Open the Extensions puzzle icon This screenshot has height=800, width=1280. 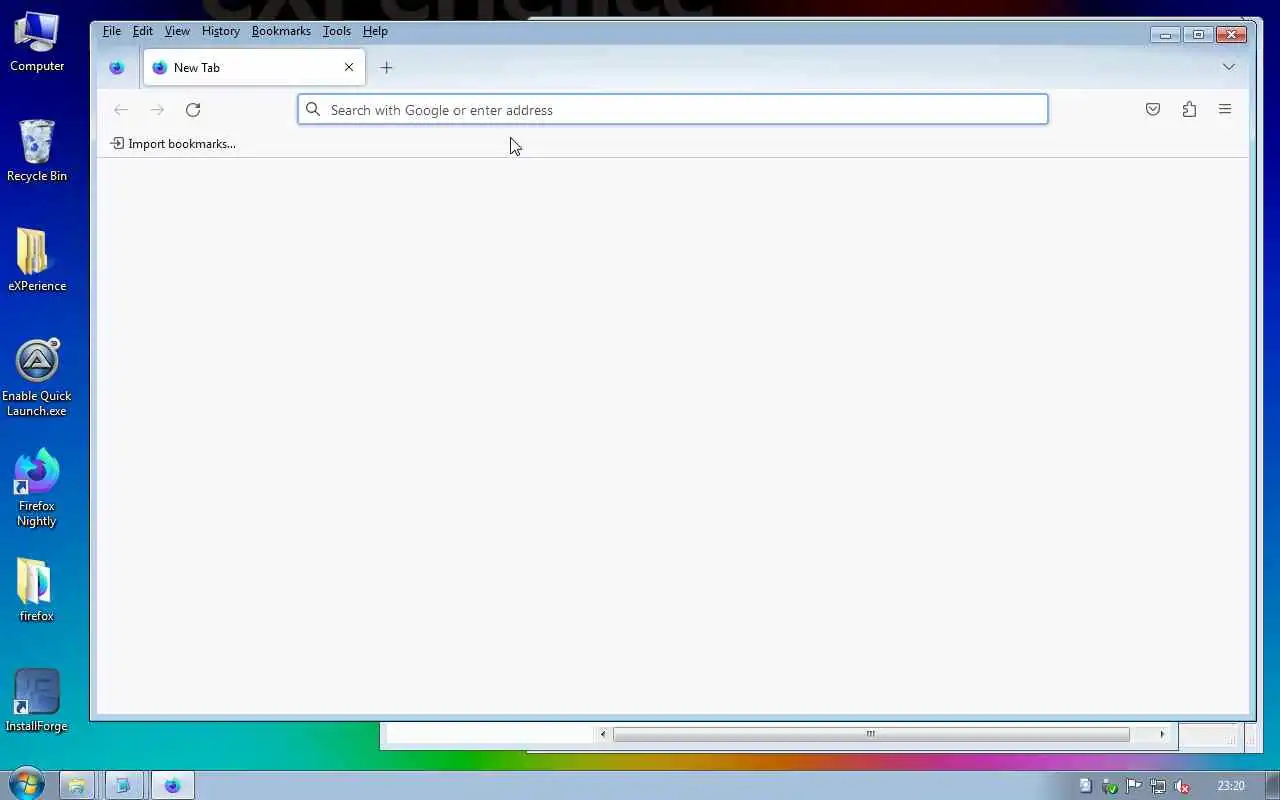(1189, 109)
